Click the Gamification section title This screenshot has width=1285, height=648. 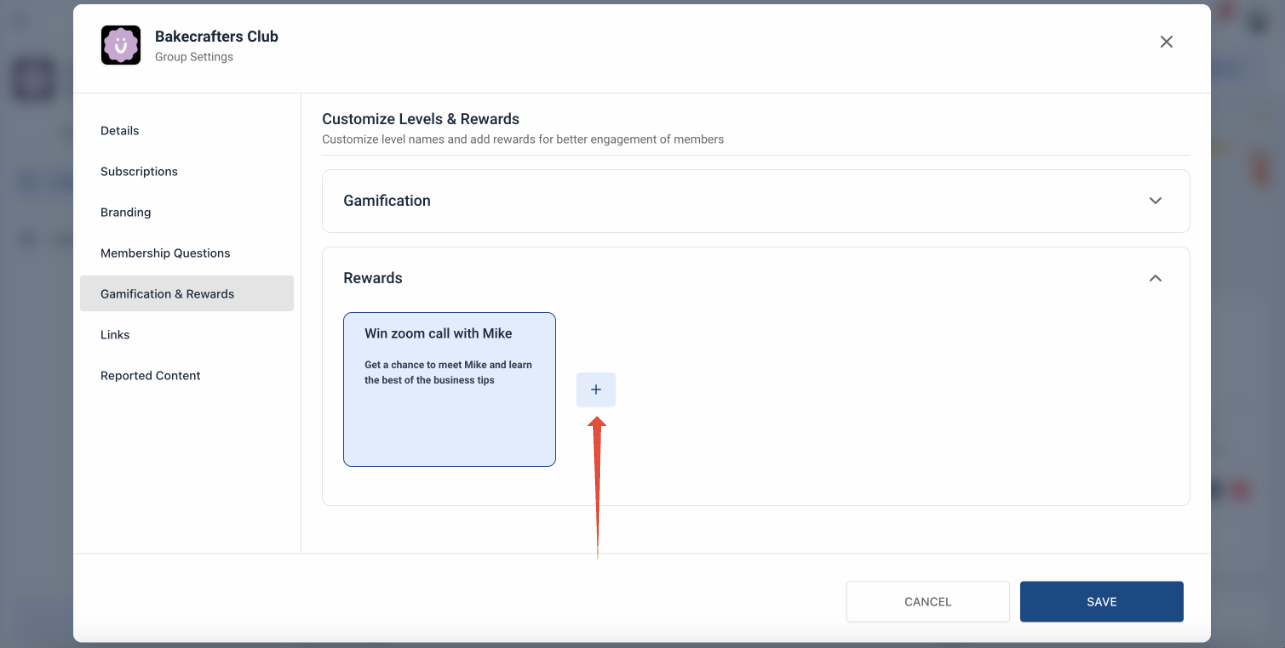[387, 201]
